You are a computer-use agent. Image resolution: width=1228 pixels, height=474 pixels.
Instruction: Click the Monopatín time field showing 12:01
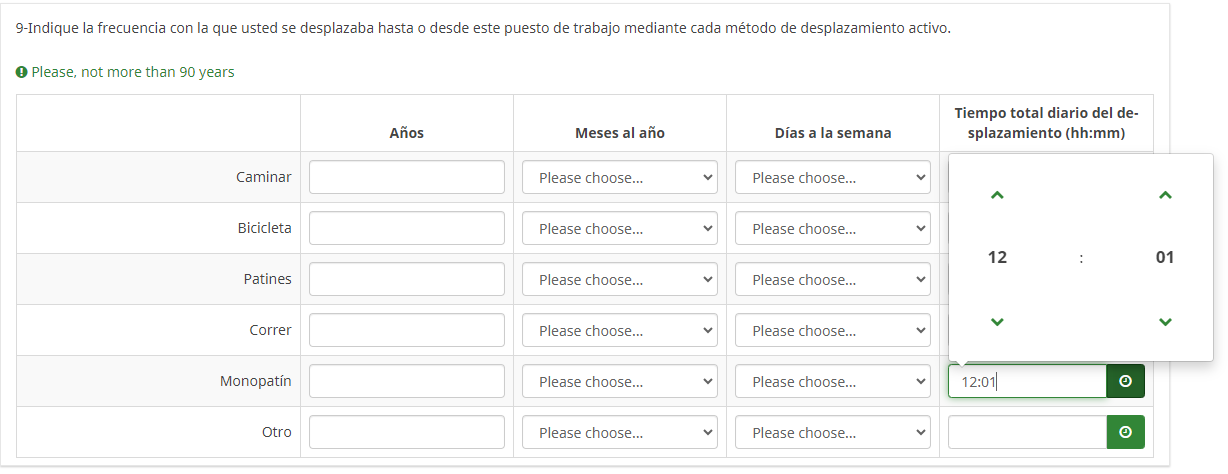pyautogui.click(x=1027, y=381)
